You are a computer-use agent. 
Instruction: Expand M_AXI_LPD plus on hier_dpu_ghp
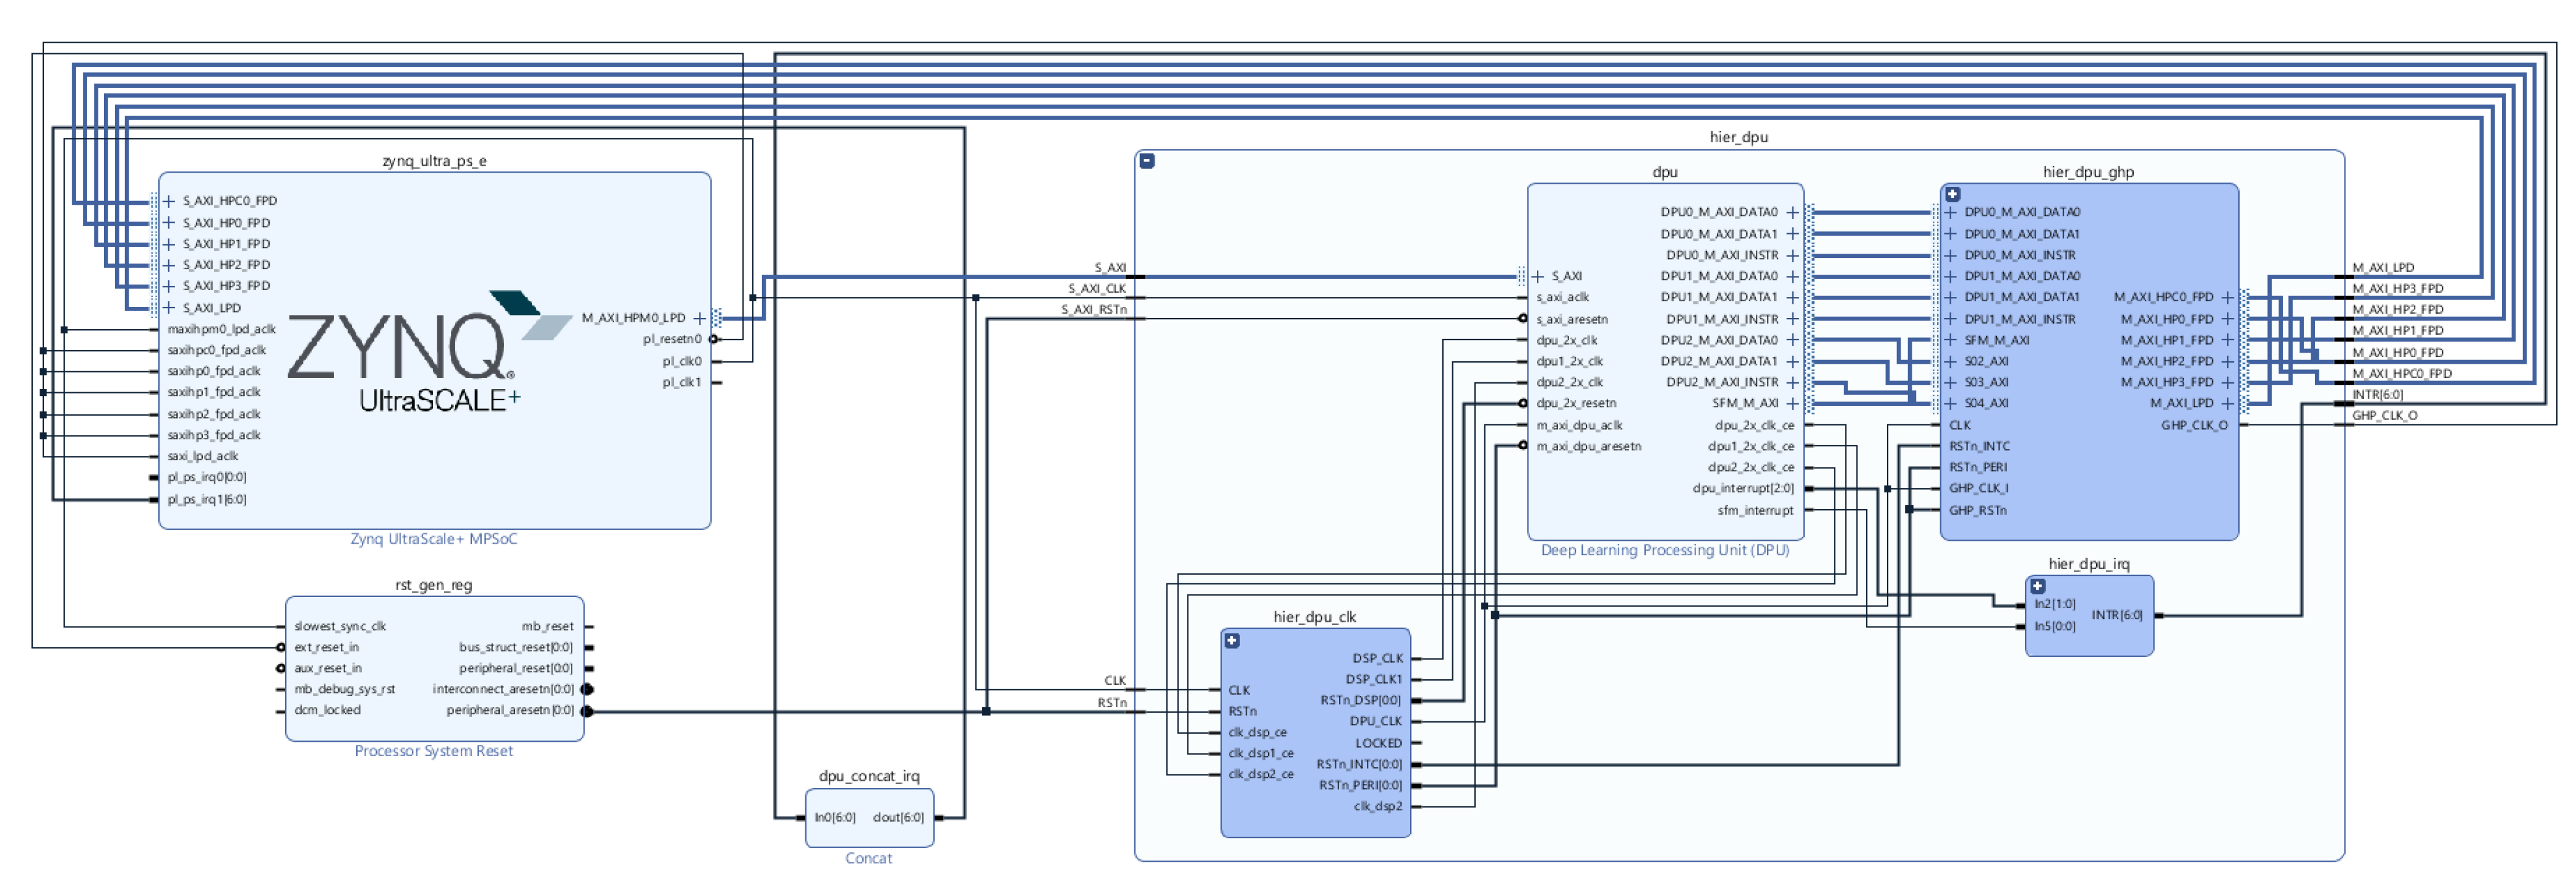pyautogui.click(x=2227, y=403)
